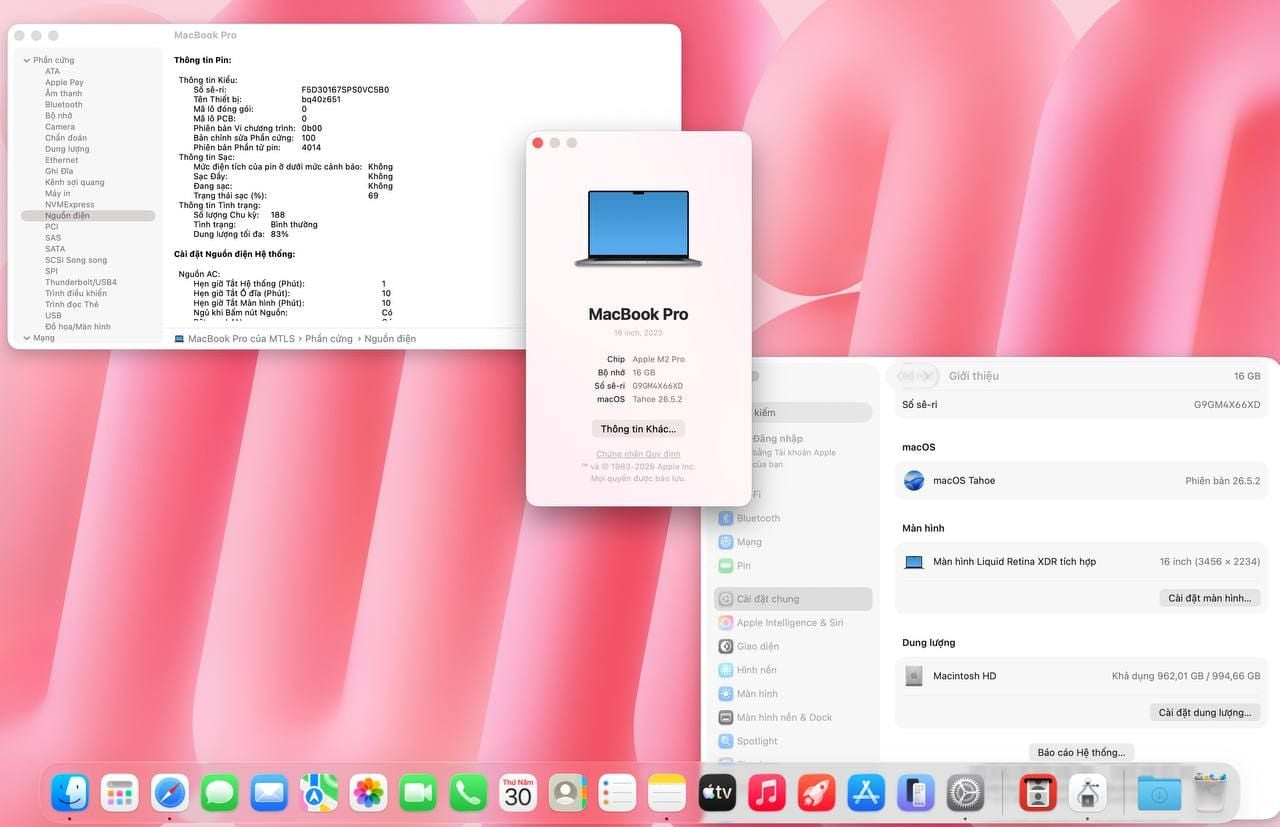
Task: Open the Photos app in Dock
Action: pos(369,793)
